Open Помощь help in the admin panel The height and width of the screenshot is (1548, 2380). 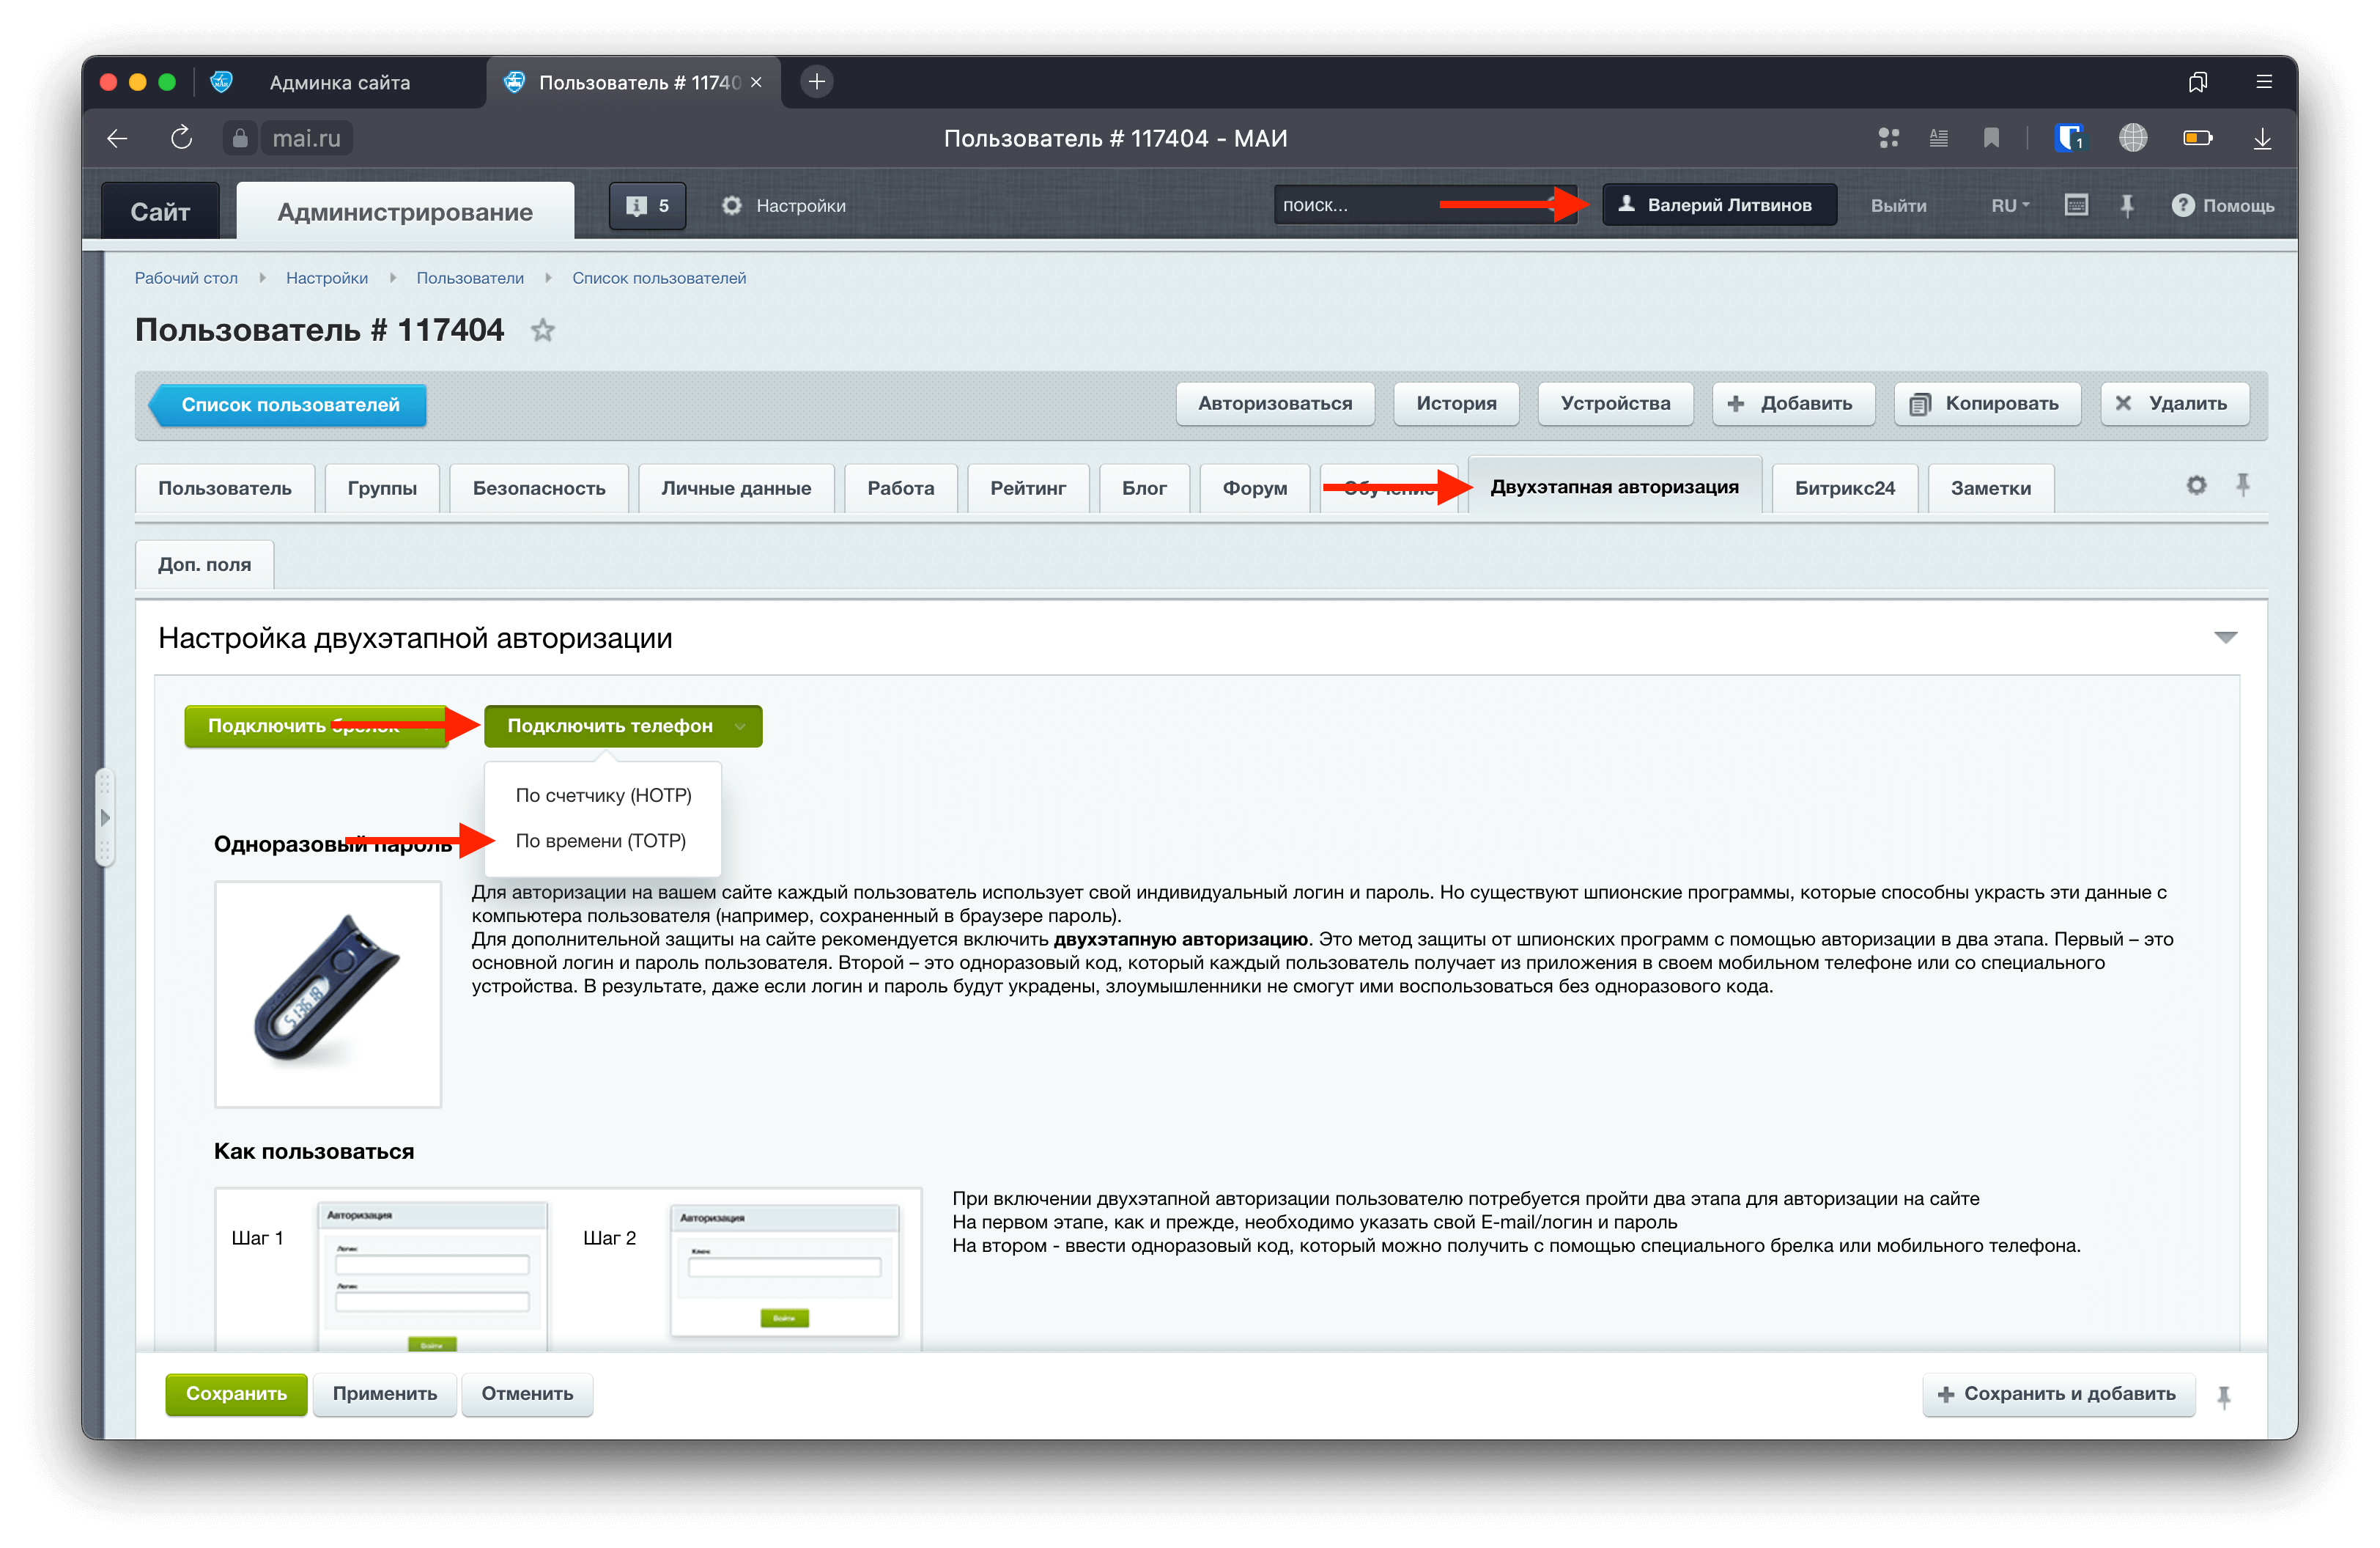coord(2223,206)
